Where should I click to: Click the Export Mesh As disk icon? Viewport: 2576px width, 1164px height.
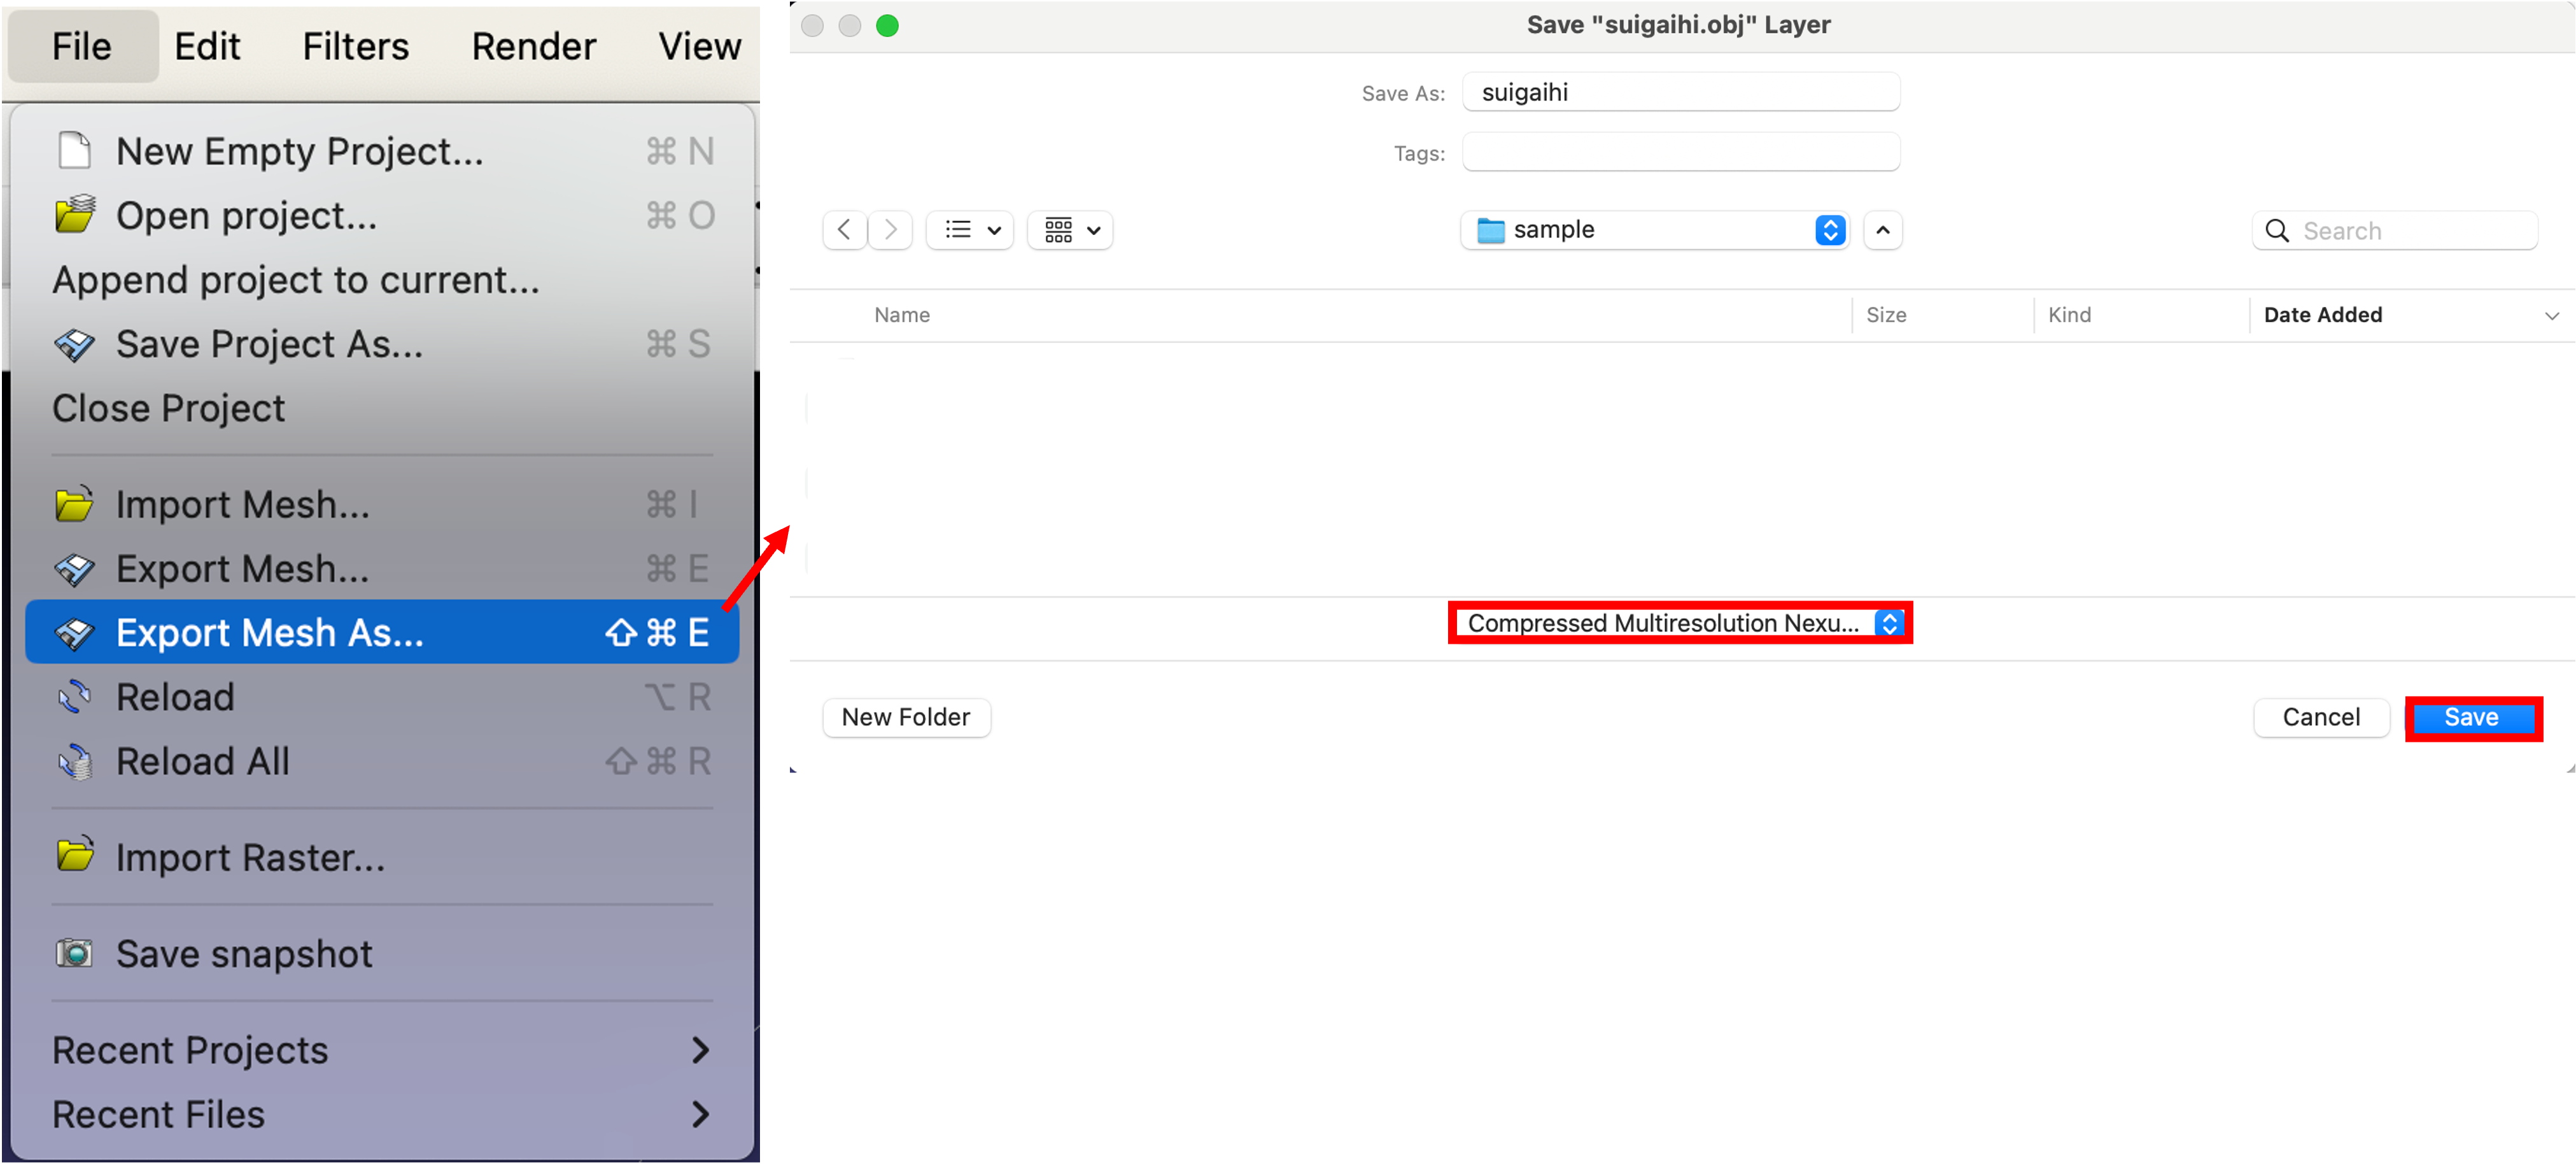pos(75,633)
